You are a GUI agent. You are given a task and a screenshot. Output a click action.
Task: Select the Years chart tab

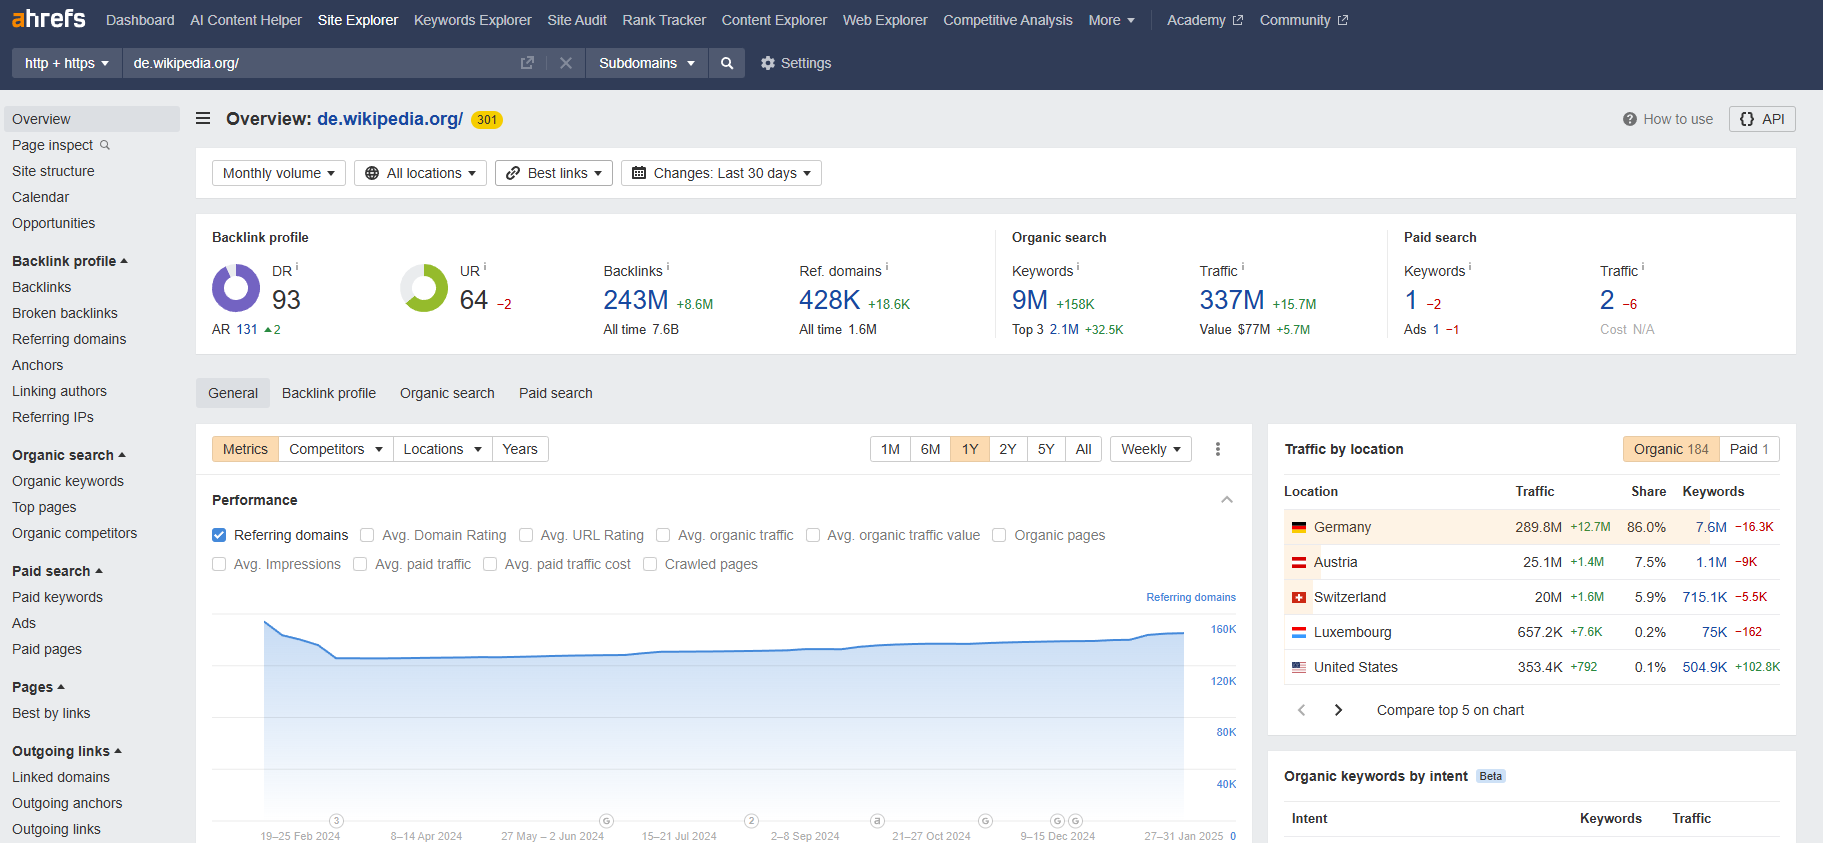pyautogui.click(x=520, y=449)
